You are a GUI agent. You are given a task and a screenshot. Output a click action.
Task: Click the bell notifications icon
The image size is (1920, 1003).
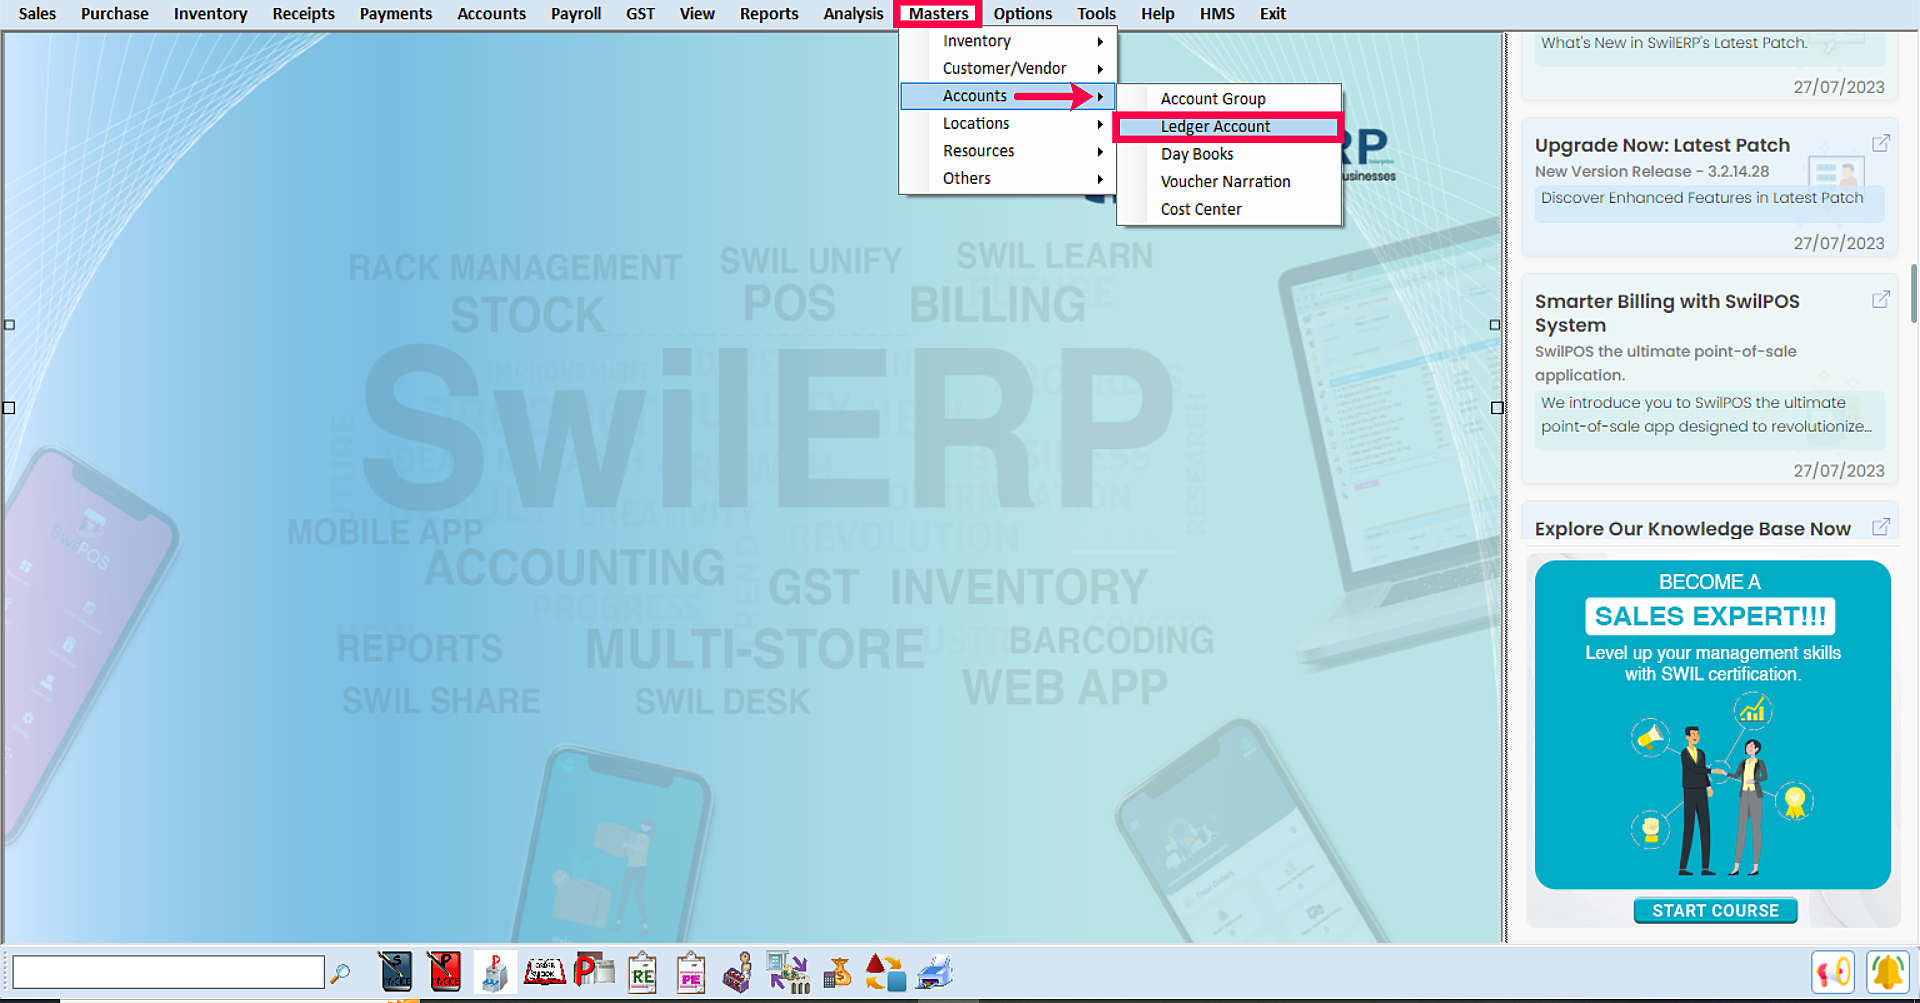coord(1887,972)
